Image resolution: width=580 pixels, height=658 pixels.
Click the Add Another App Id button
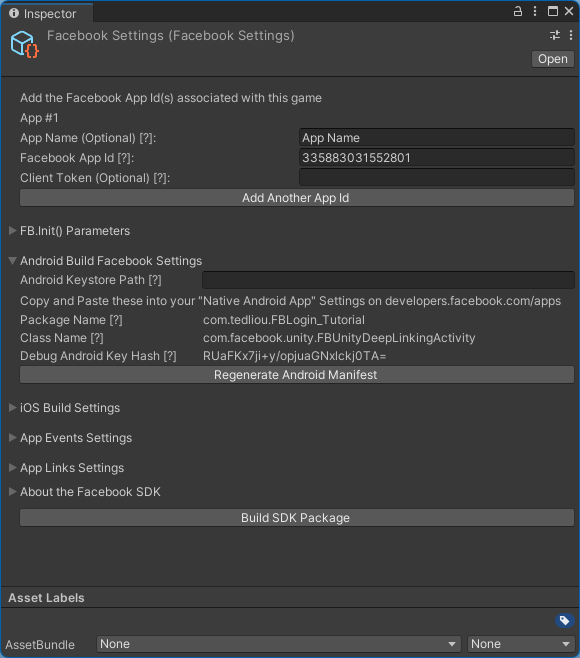point(297,198)
